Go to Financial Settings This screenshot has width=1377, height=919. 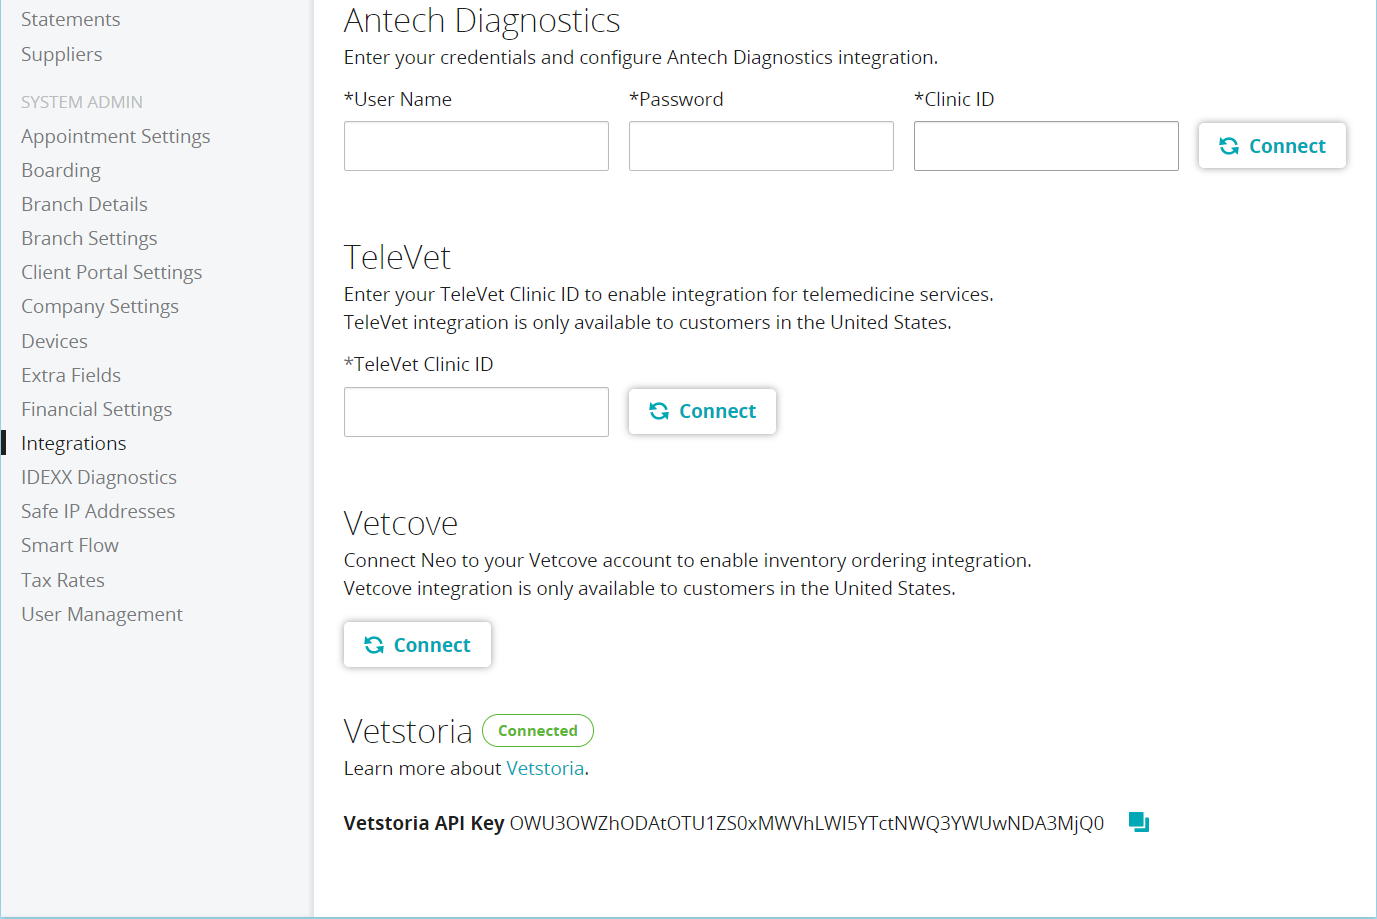(x=96, y=409)
